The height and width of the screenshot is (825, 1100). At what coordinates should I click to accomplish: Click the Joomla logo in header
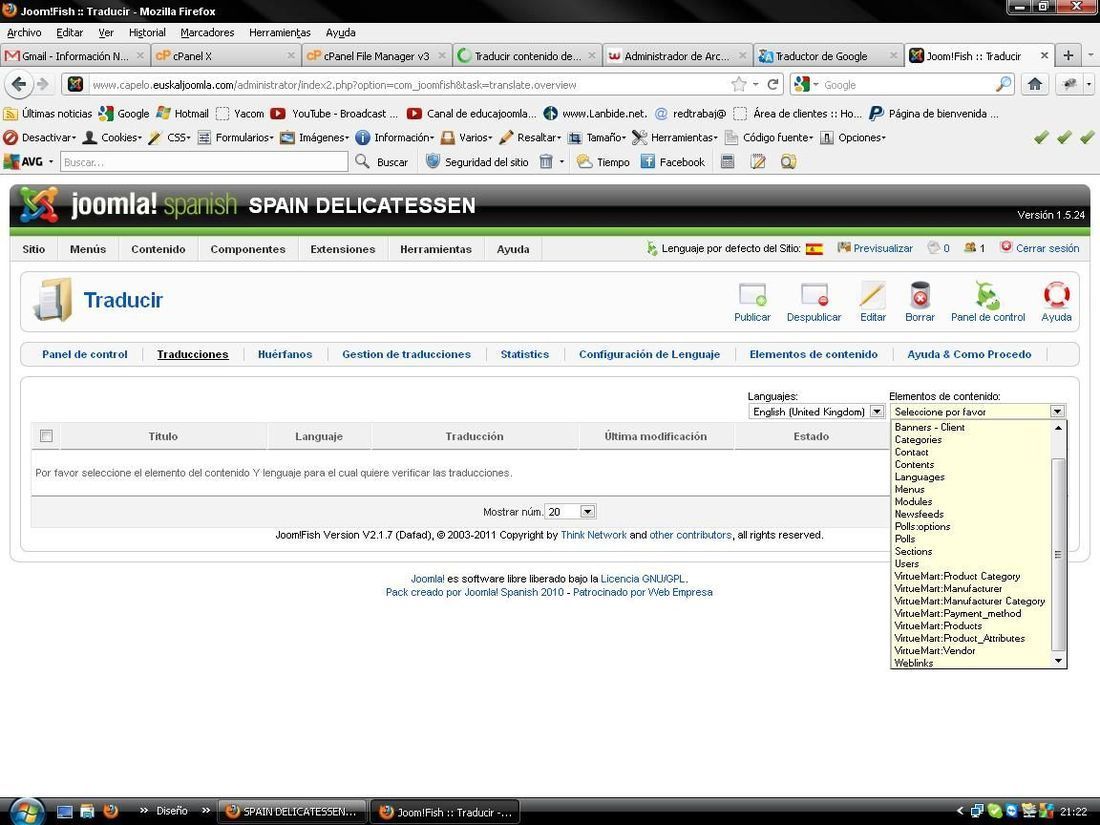40,205
